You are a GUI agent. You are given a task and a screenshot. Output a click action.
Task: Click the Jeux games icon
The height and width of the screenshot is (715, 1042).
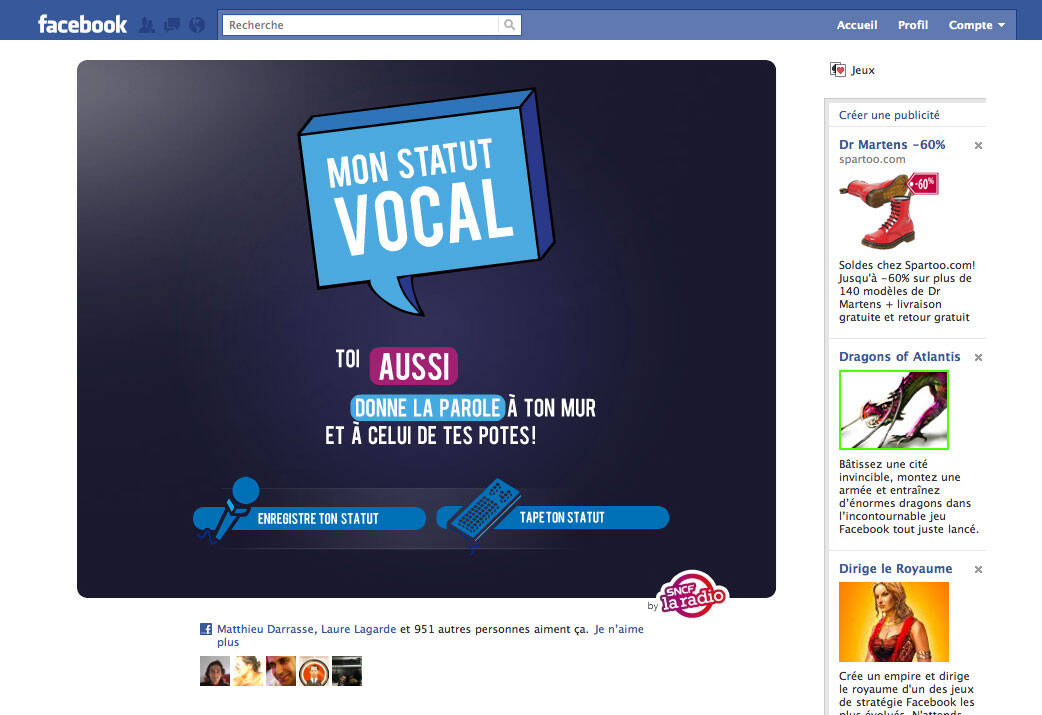pyautogui.click(x=837, y=70)
